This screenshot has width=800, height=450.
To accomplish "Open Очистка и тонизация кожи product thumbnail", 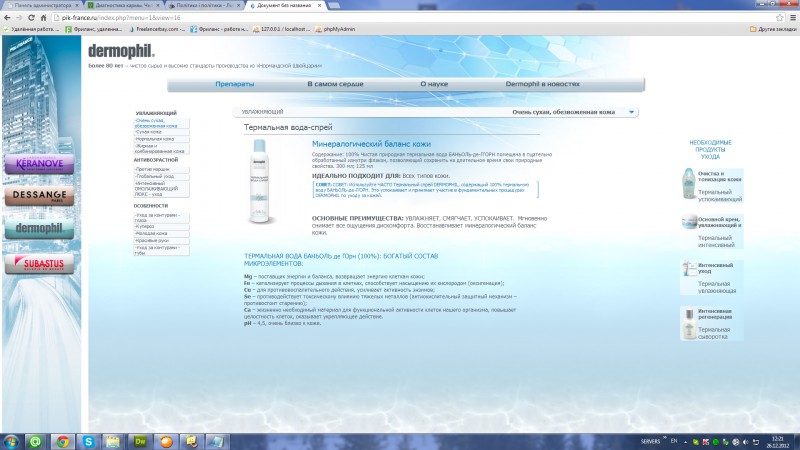I will pyautogui.click(x=689, y=184).
